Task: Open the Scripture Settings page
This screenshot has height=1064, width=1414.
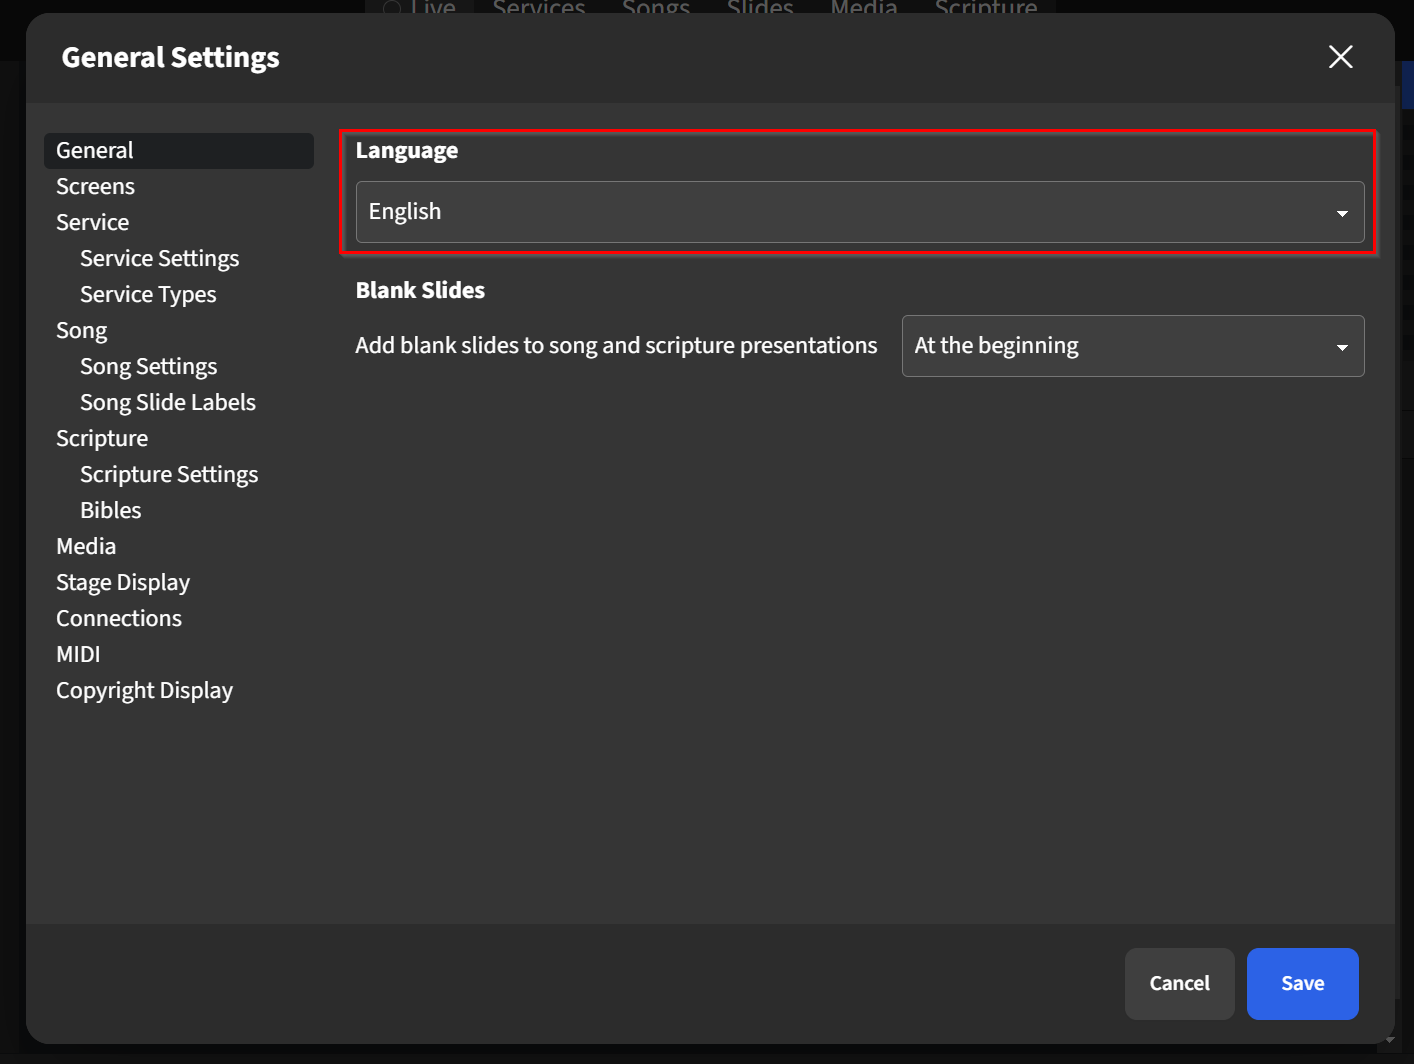Action: point(169,474)
